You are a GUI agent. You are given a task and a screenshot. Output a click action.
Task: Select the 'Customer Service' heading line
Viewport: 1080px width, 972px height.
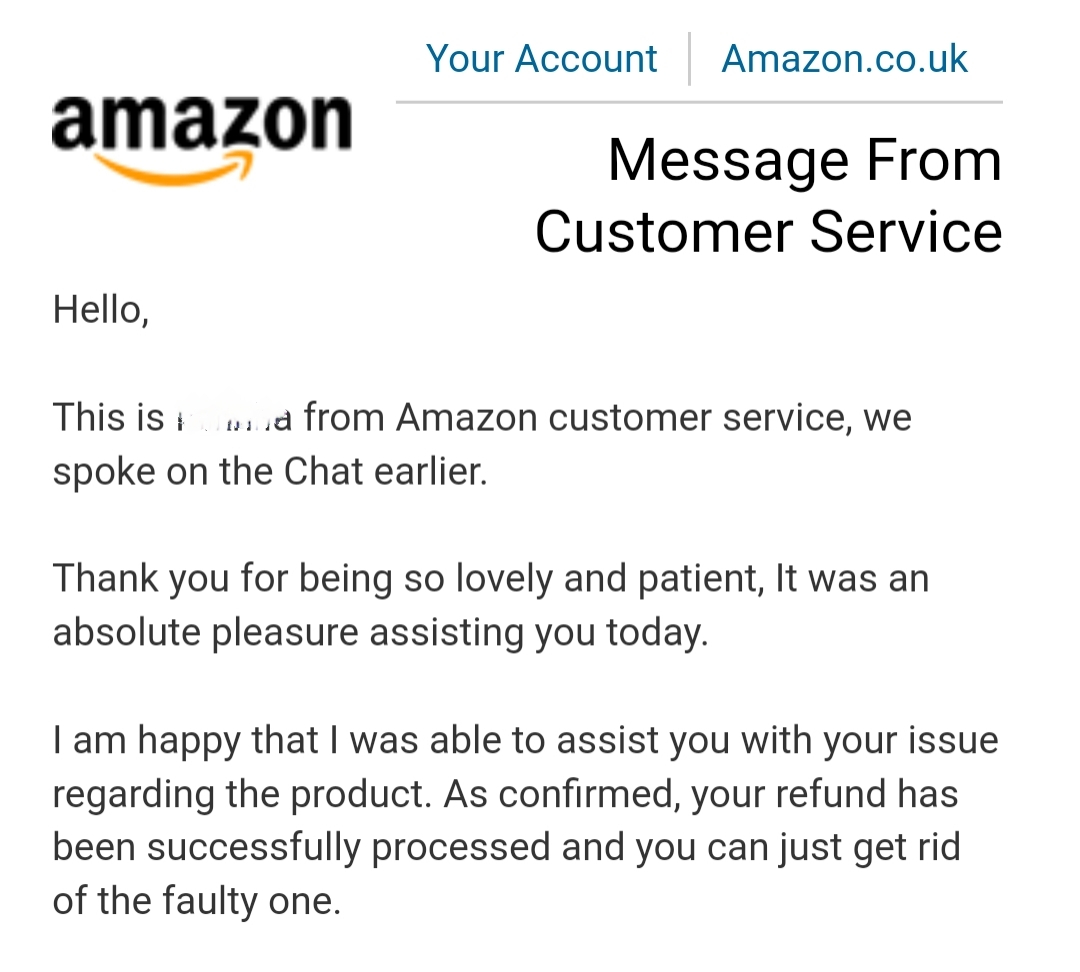[769, 231]
